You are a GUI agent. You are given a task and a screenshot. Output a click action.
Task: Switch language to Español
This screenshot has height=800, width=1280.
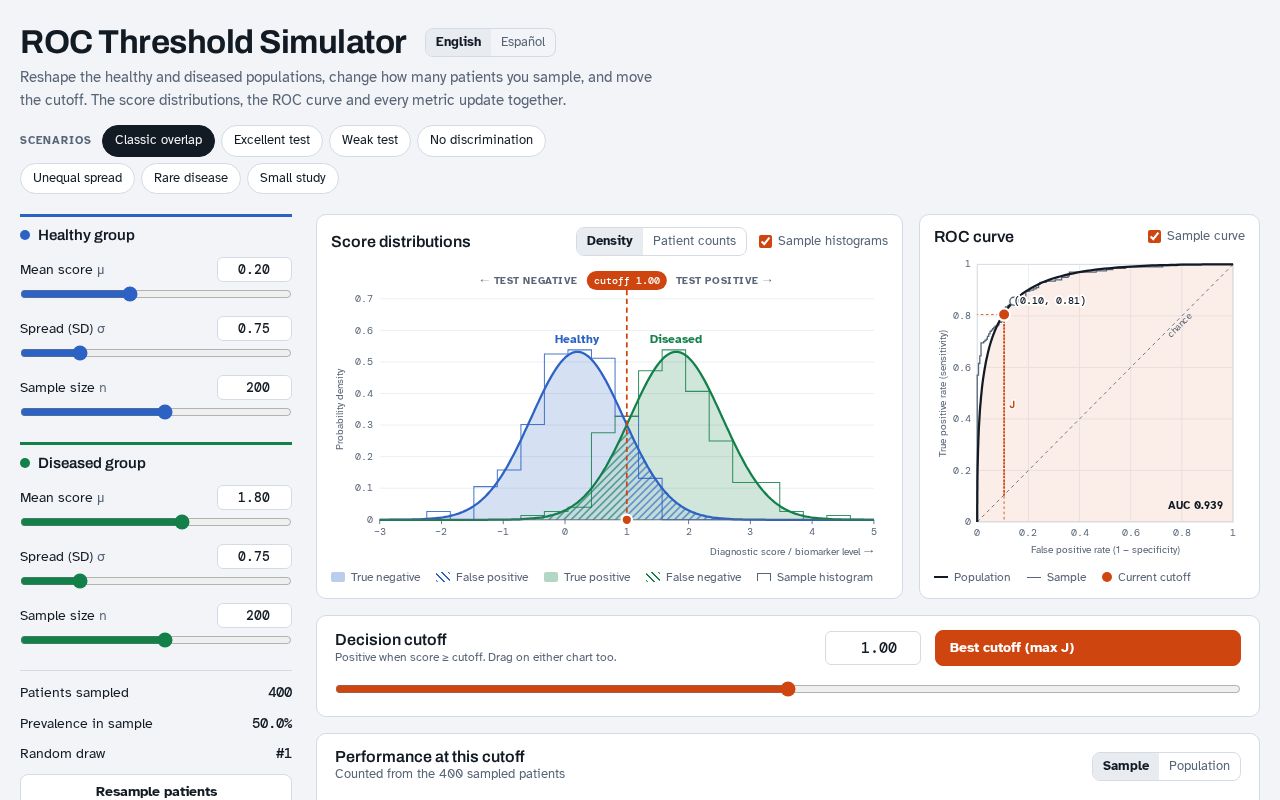pyautogui.click(x=523, y=42)
